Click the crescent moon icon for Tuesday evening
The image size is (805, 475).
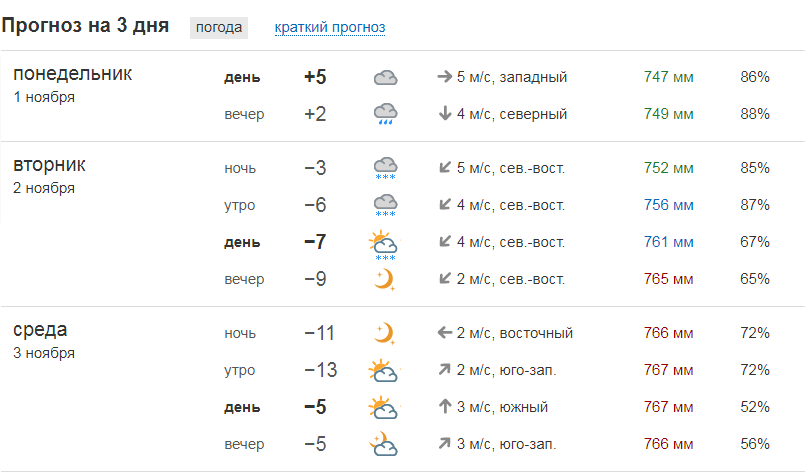385,280
